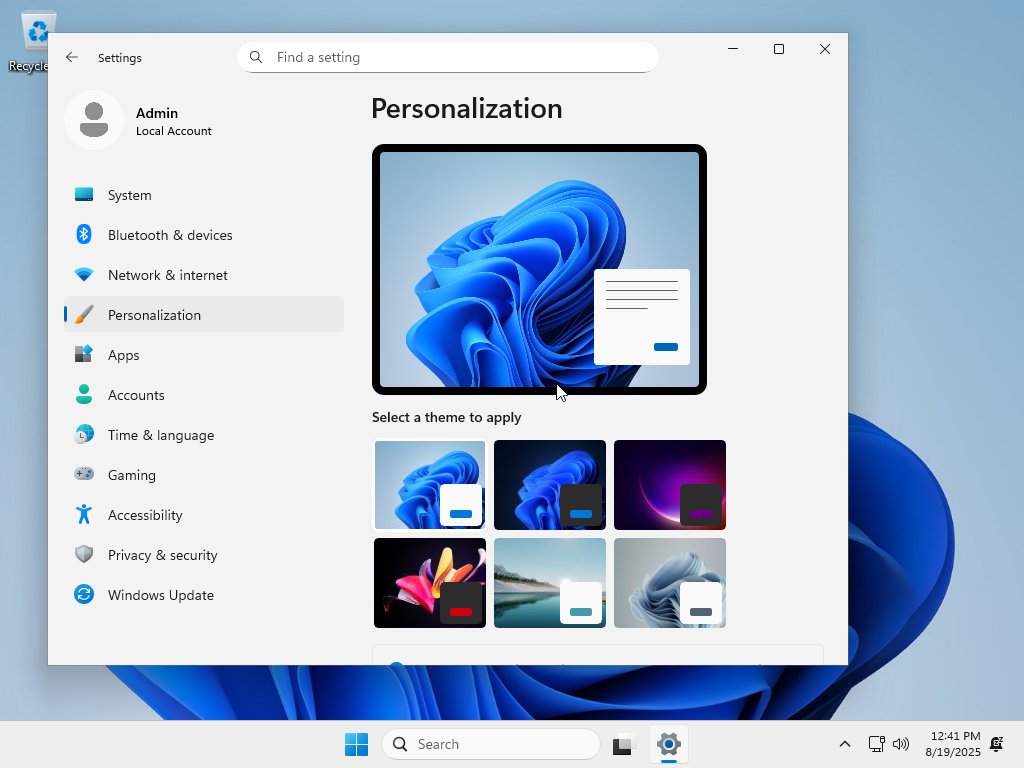Screen dimensions: 1024x768
Task: Click the desktop preview image
Action: pyautogui.click(x=539, y=269)
